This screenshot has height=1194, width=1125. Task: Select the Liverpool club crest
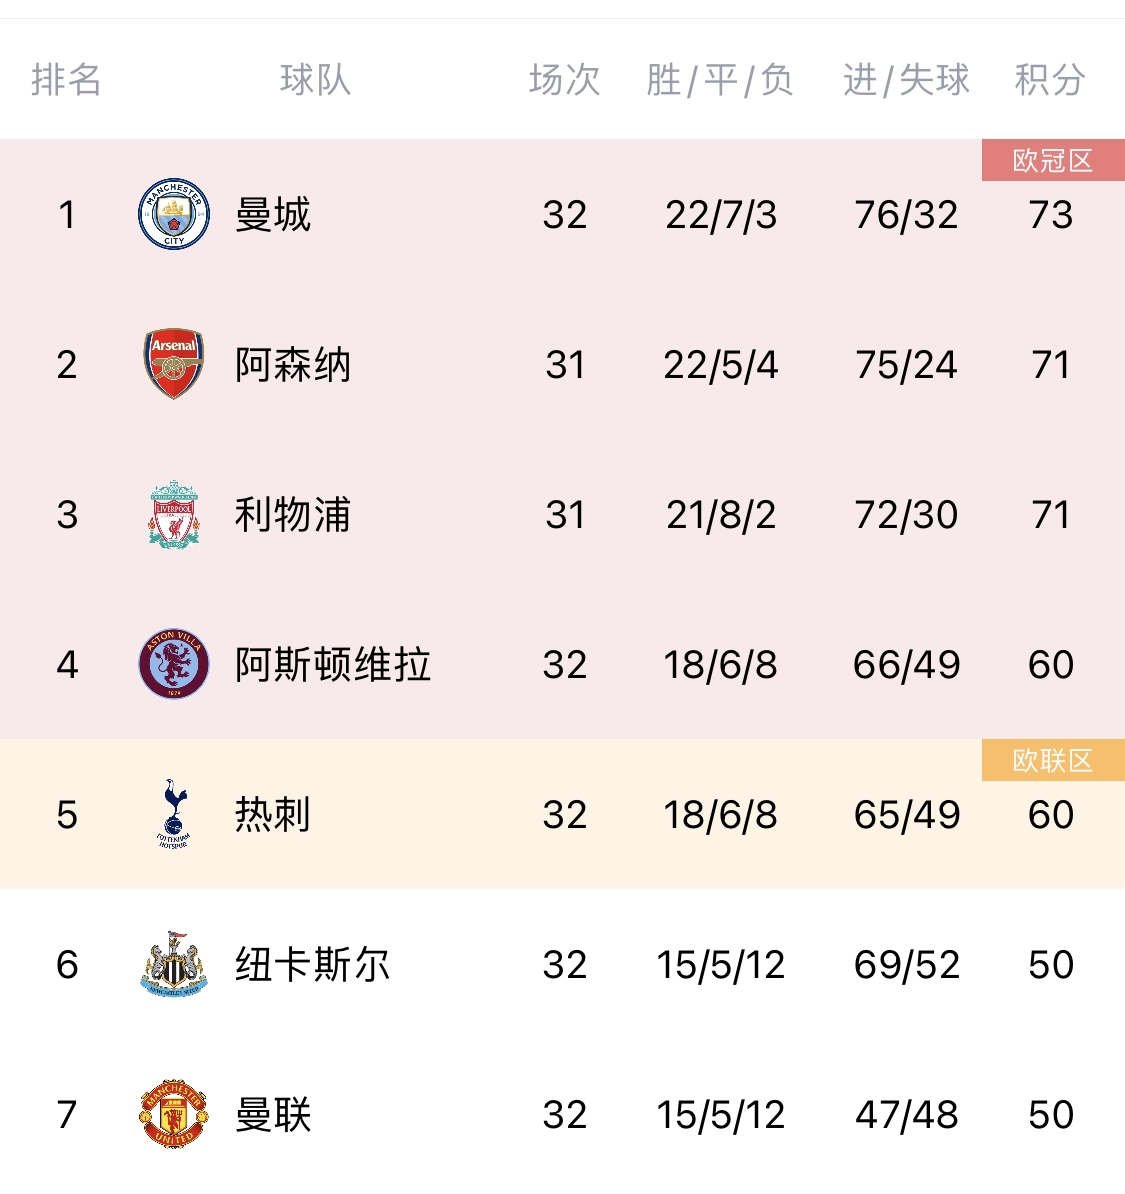coord(173,514)
